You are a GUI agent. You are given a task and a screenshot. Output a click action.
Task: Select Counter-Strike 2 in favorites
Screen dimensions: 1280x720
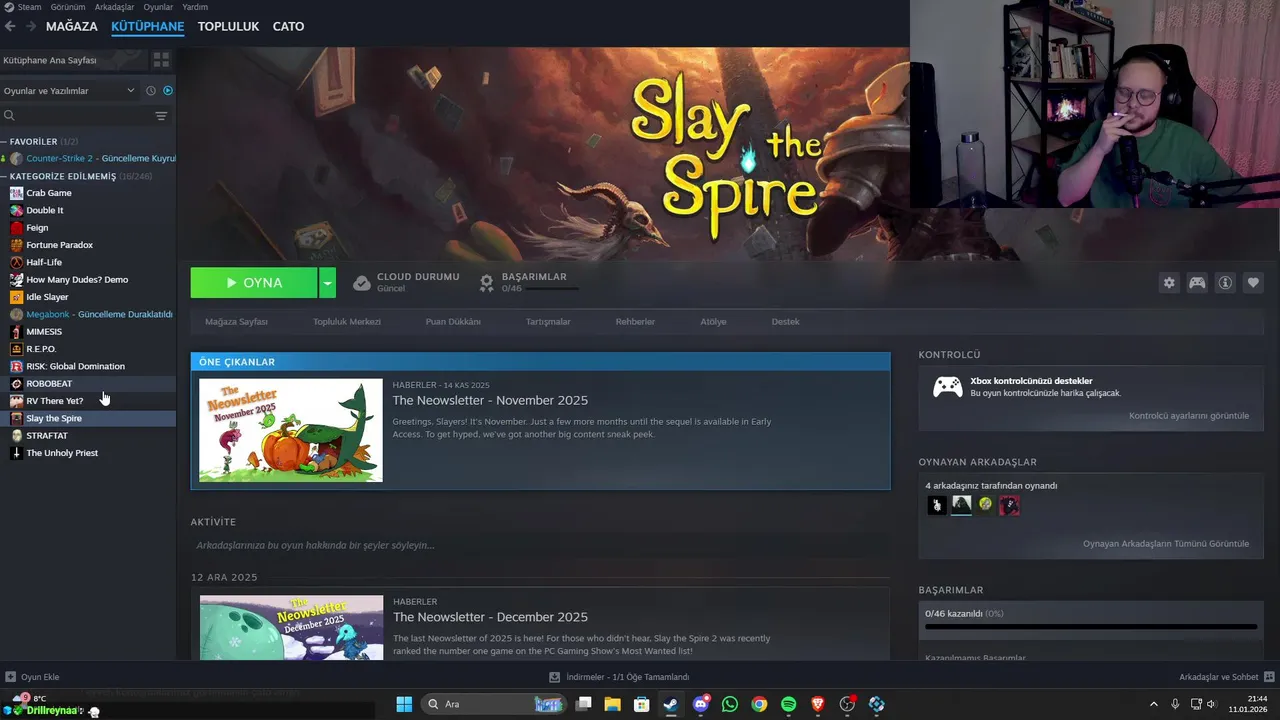pyautogui.click(x=88, y=158)
